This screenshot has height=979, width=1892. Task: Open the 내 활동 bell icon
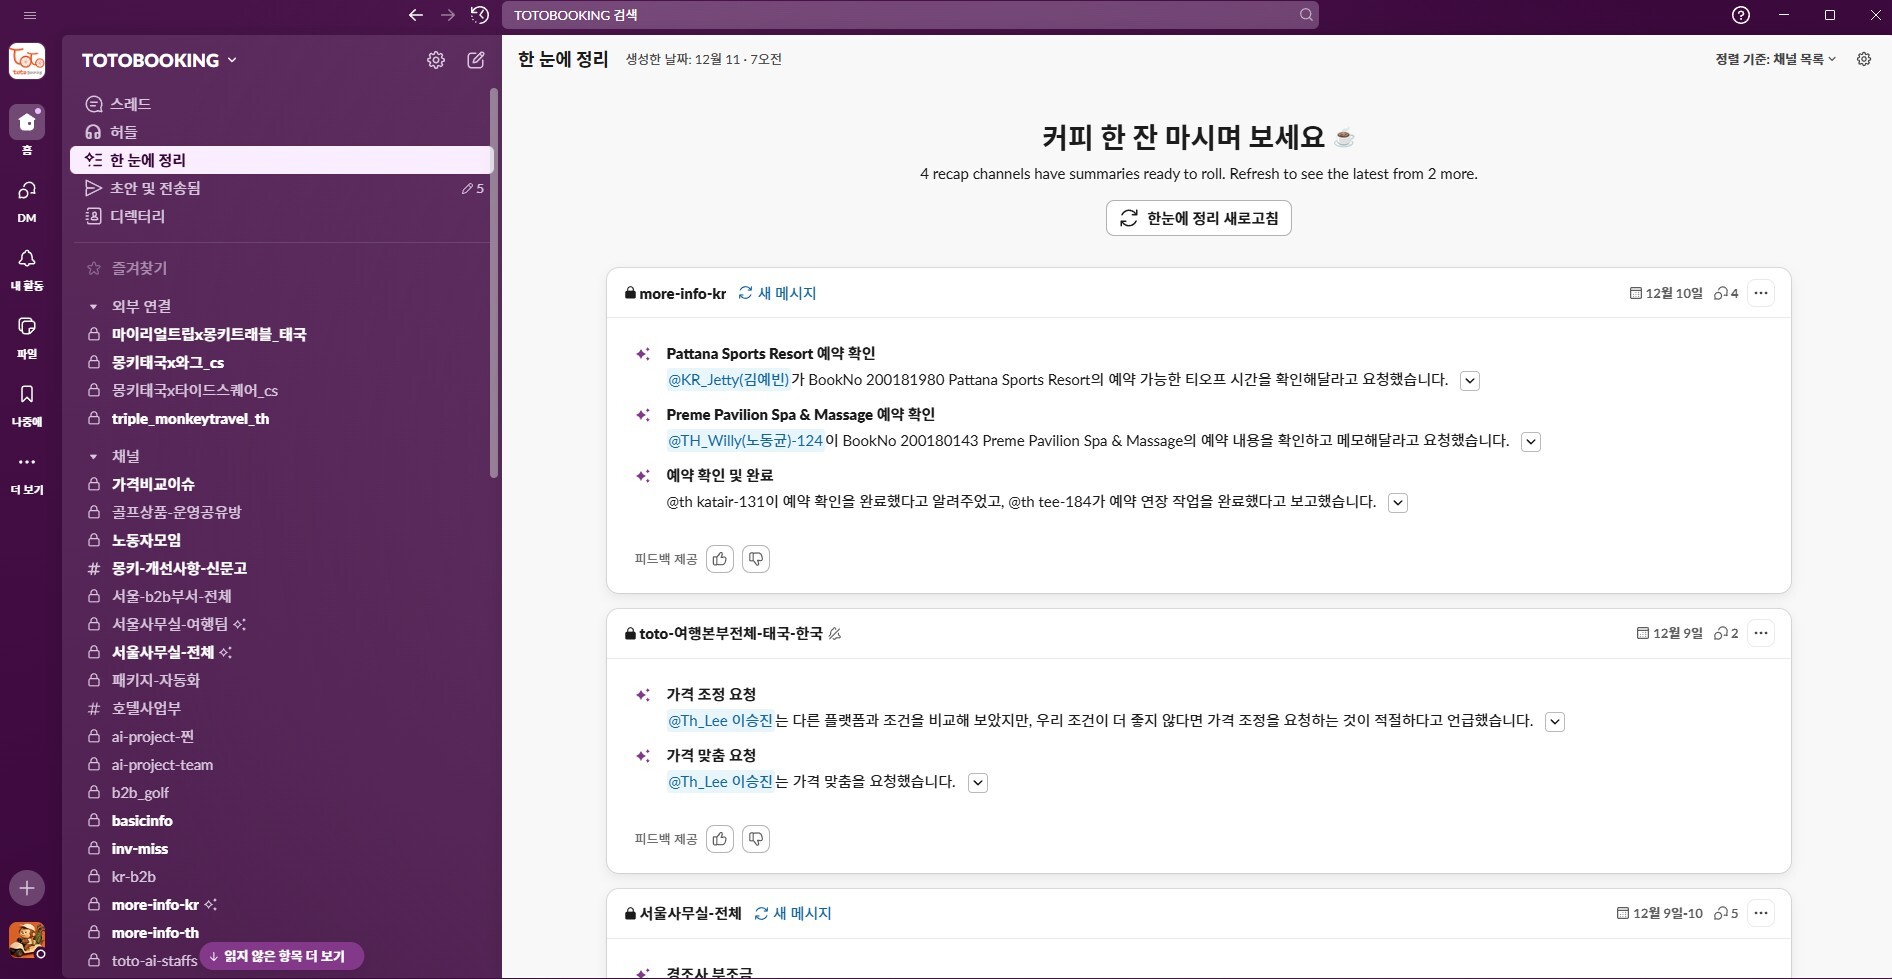tap(27, 258)
